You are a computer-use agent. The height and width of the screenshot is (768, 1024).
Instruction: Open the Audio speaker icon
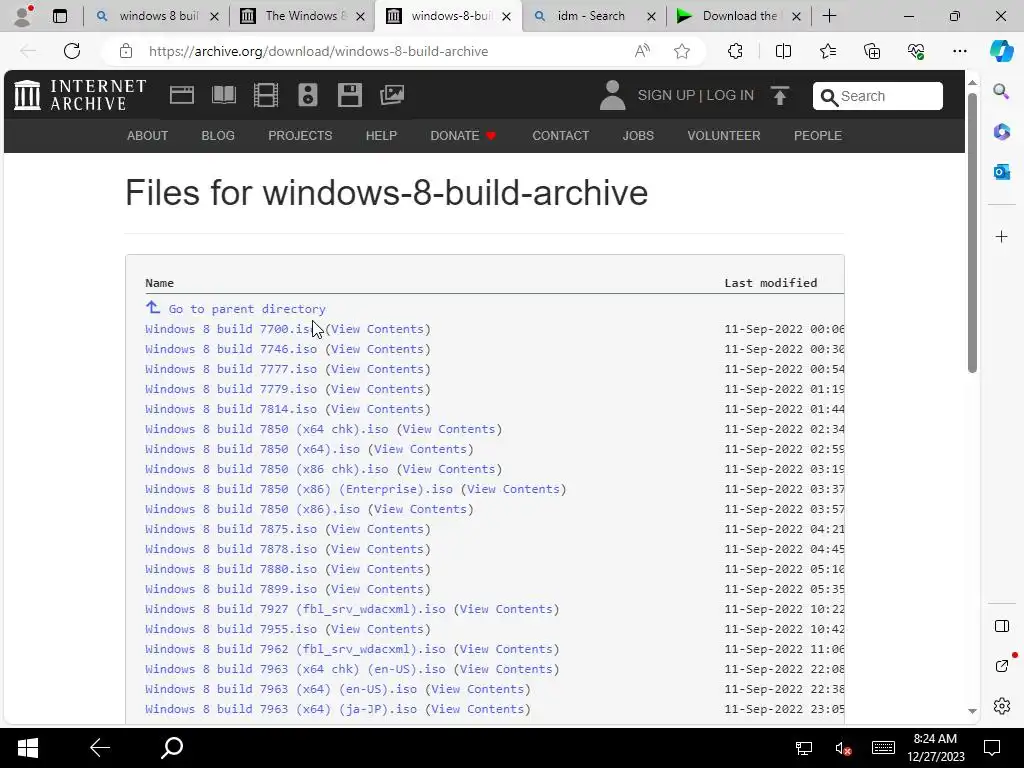click(x=308, y=95)
